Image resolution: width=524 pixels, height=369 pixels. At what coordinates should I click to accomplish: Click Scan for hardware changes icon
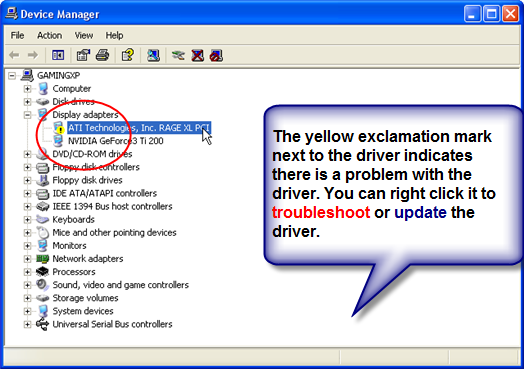click(x=153, y=55)
